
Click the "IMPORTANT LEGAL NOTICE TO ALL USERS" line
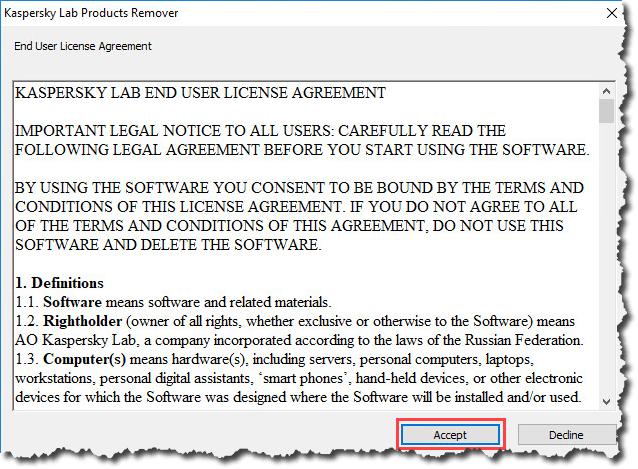pyautogui.click(x=260, y=131)
